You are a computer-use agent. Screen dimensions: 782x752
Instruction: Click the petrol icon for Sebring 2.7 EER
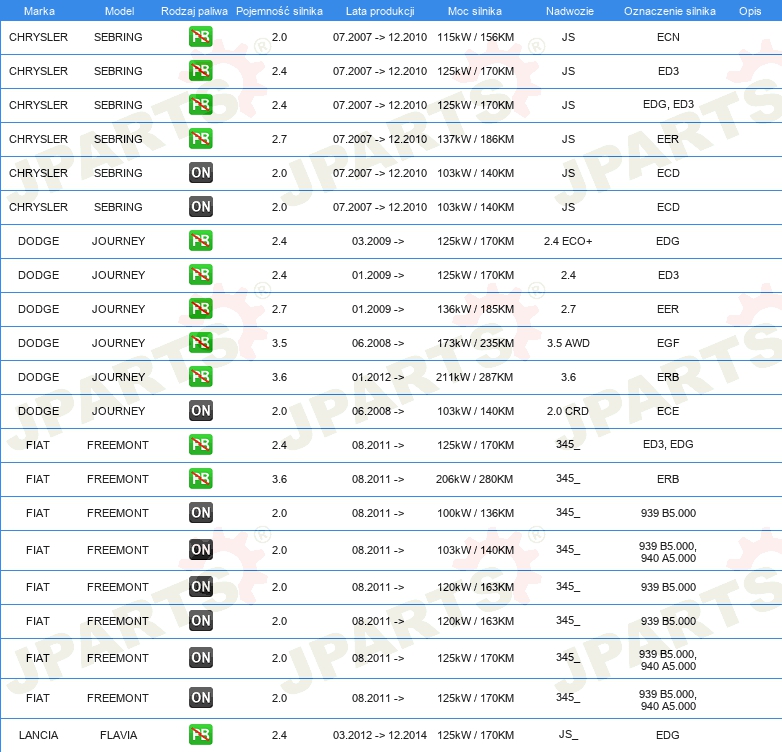201,139
